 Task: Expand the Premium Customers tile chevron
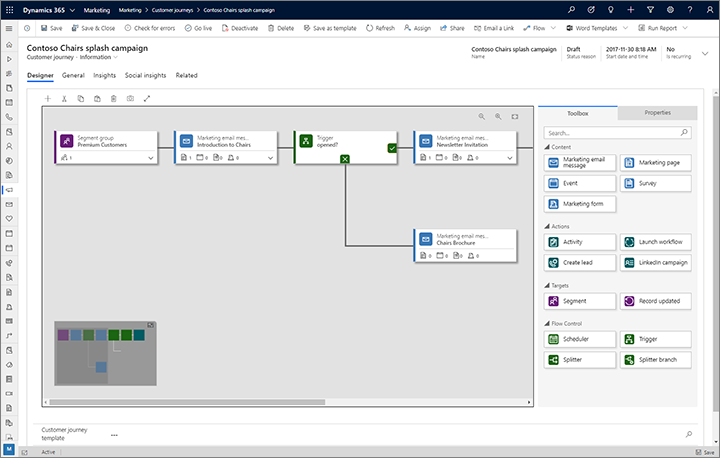(151, 158)
